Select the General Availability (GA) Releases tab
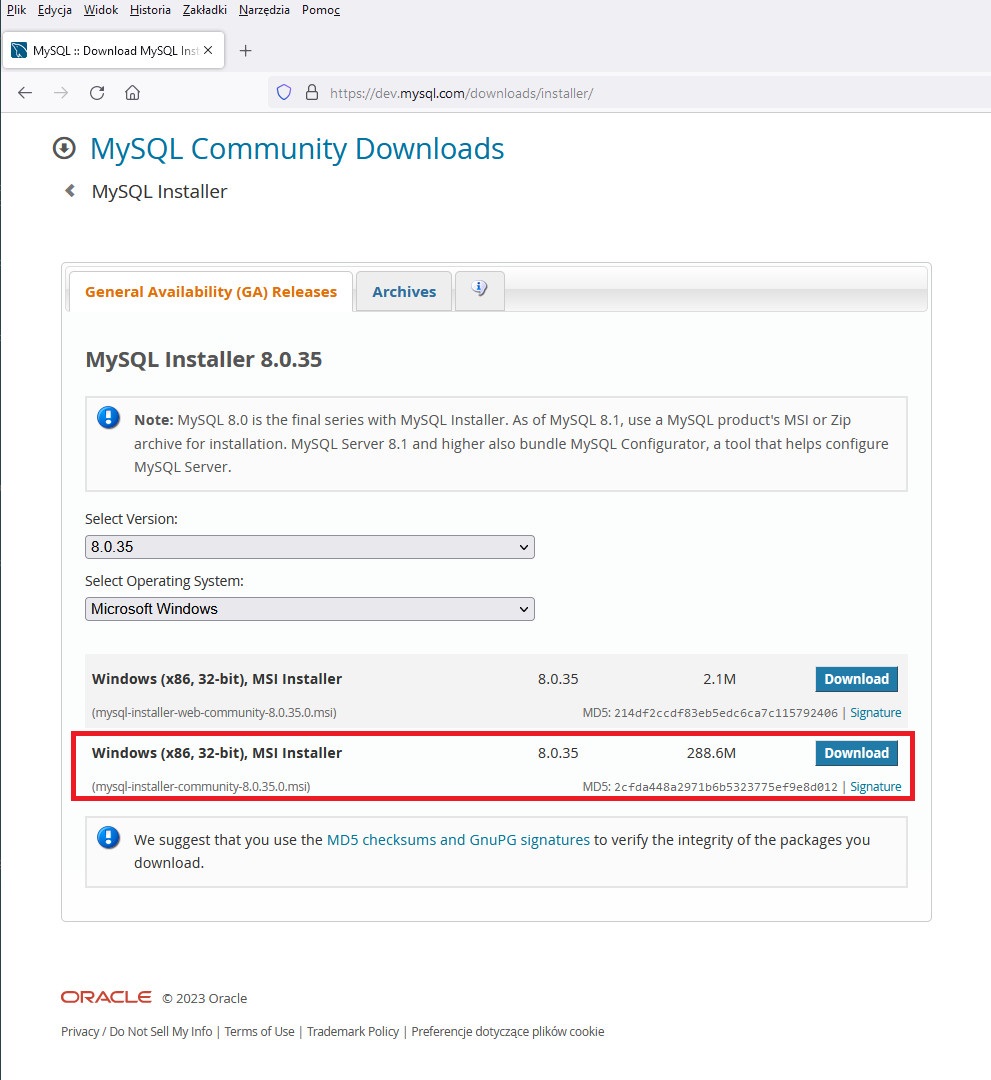991x1080 pixels. 211,291
